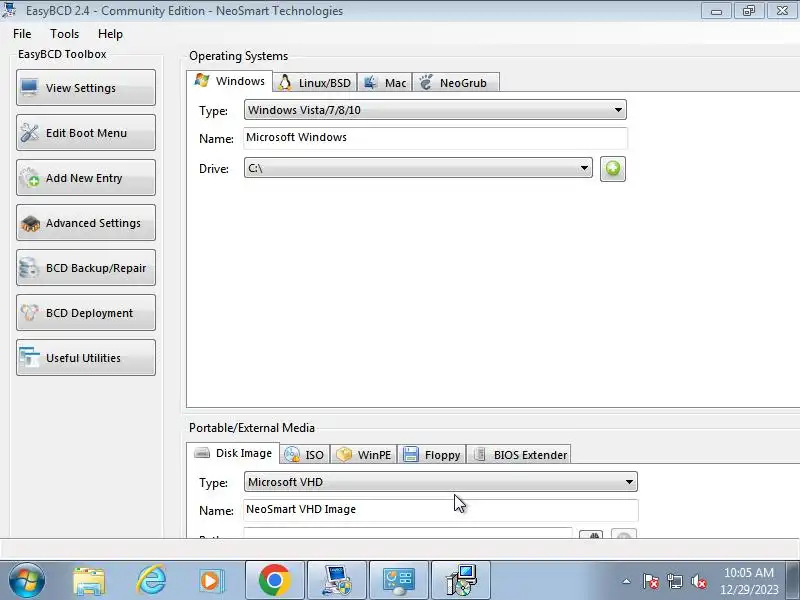Click the hard drive icon on the Disk Image tab
Image resolution: width=800 pixels, height=600 pixels.
[x=202, y=453]
